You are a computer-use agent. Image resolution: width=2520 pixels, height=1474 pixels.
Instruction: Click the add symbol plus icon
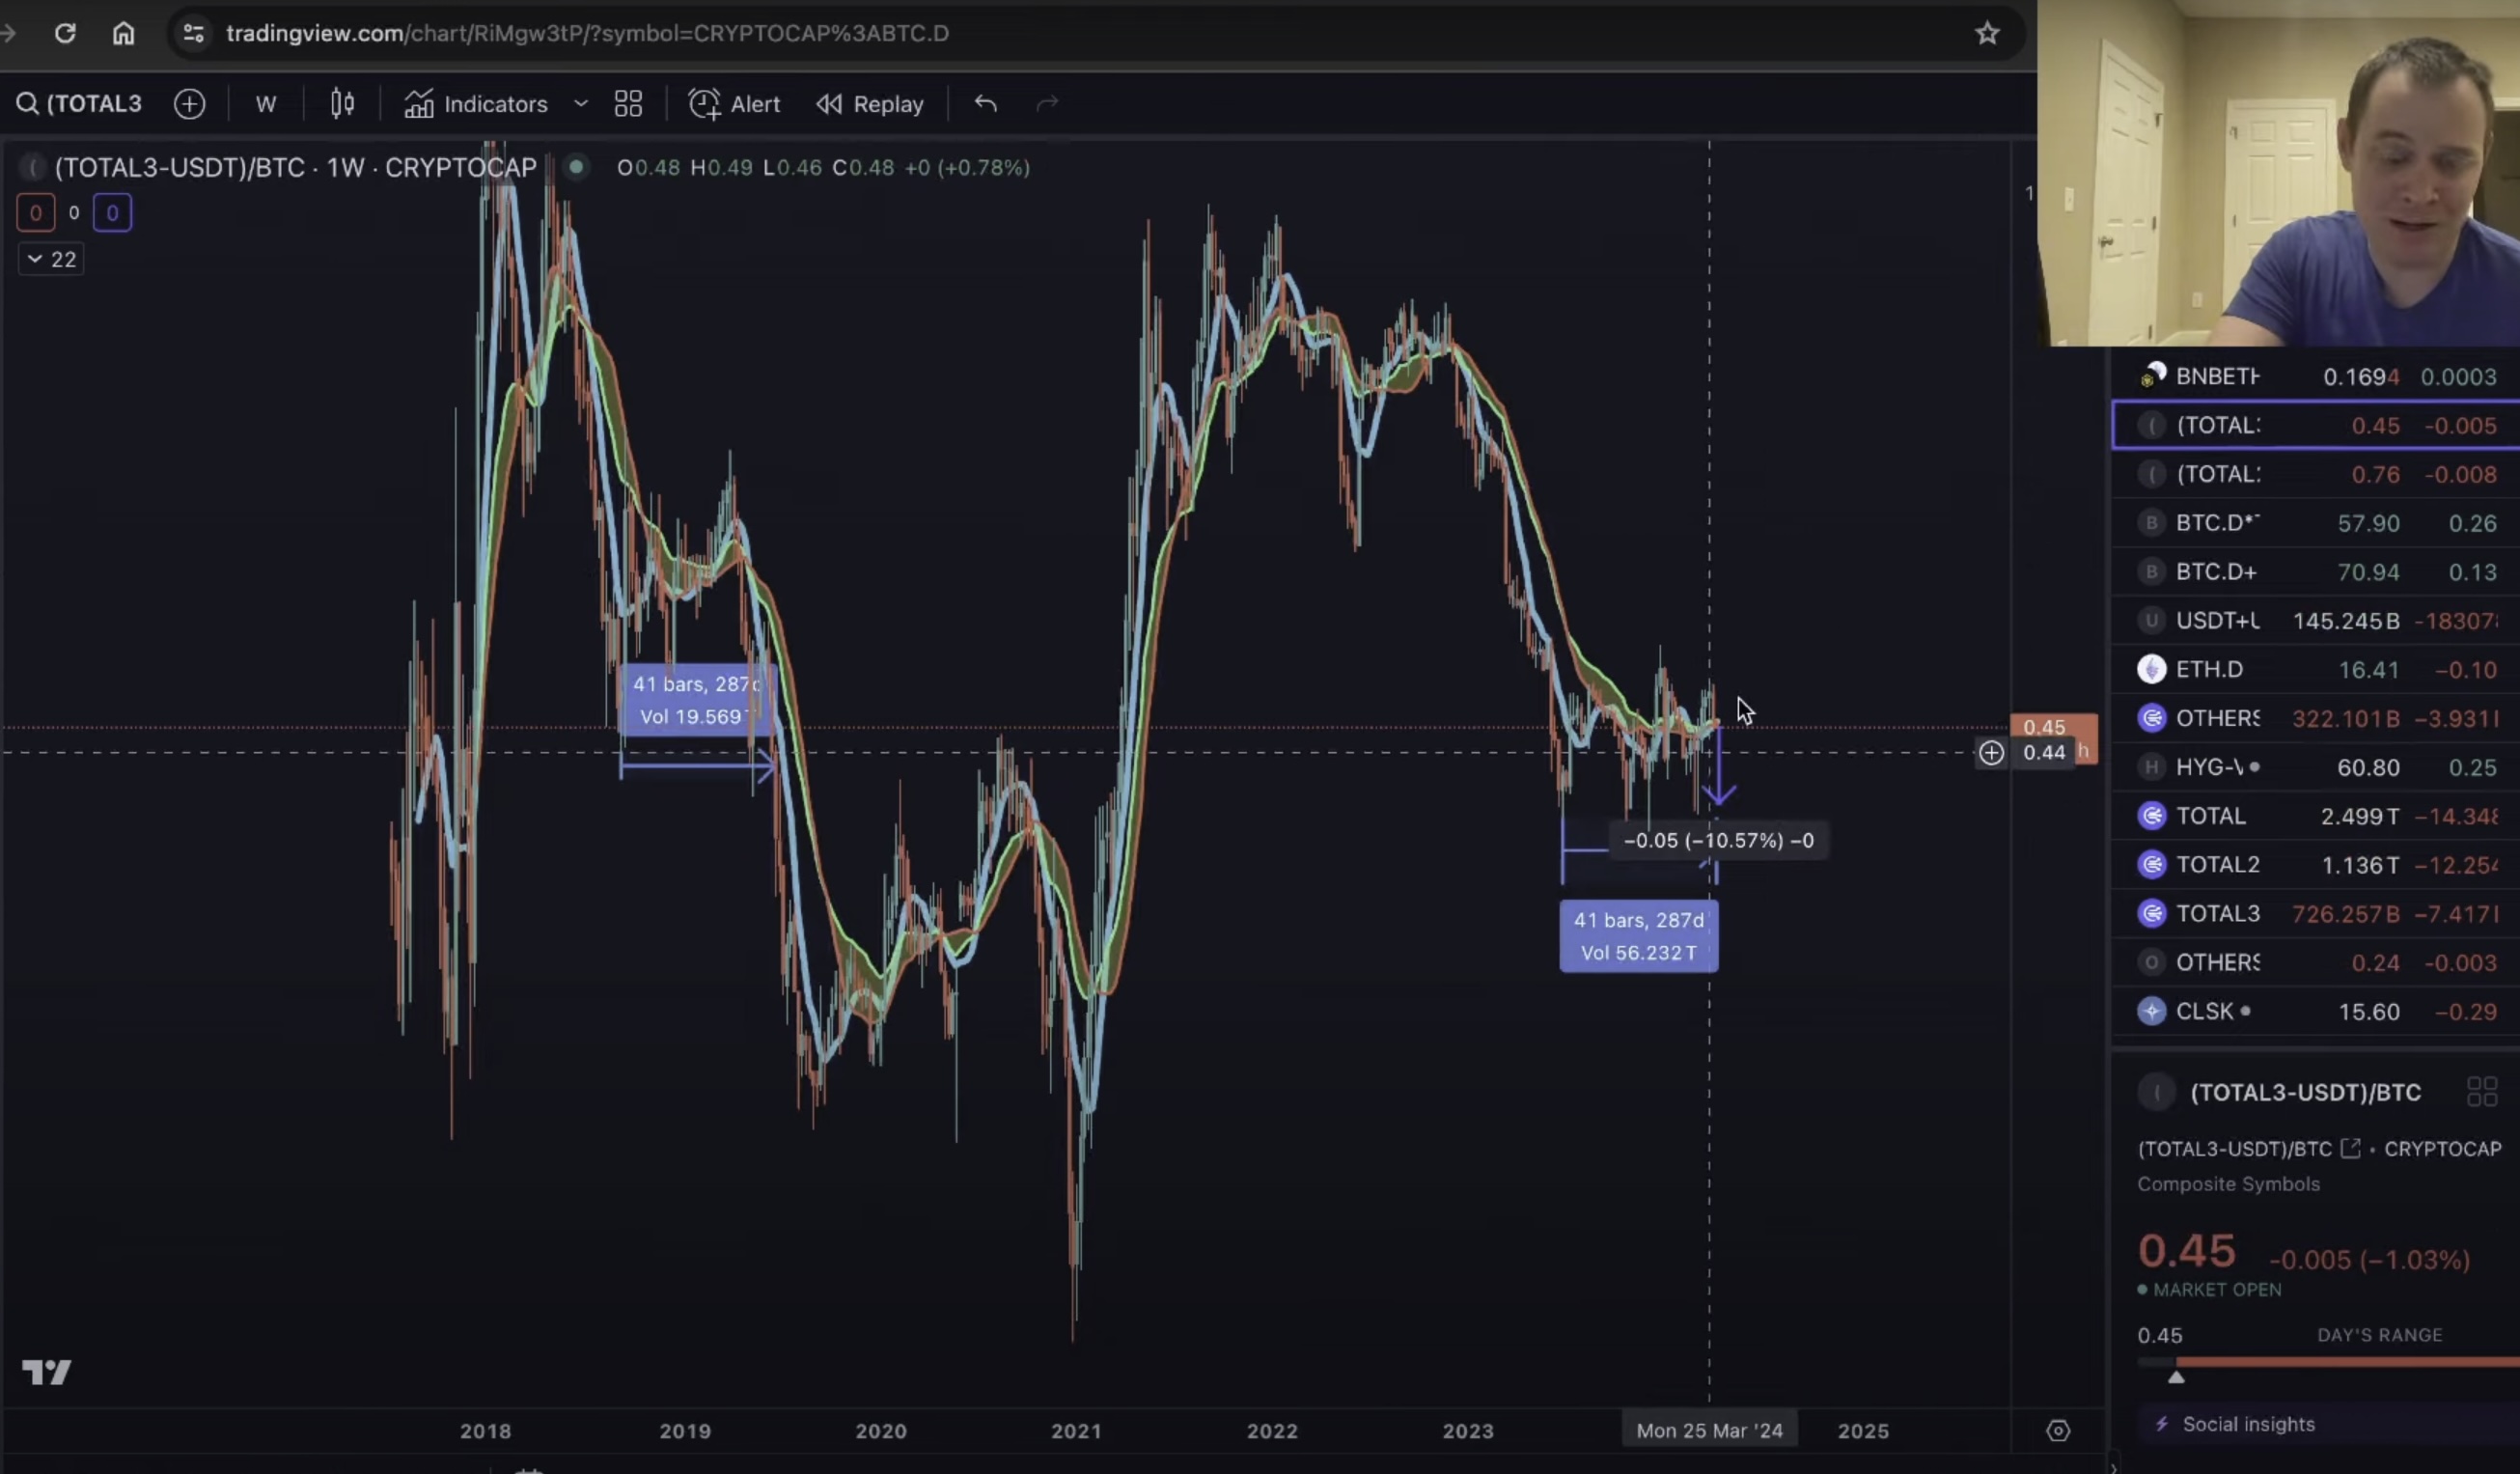click(x=189, y=104)
